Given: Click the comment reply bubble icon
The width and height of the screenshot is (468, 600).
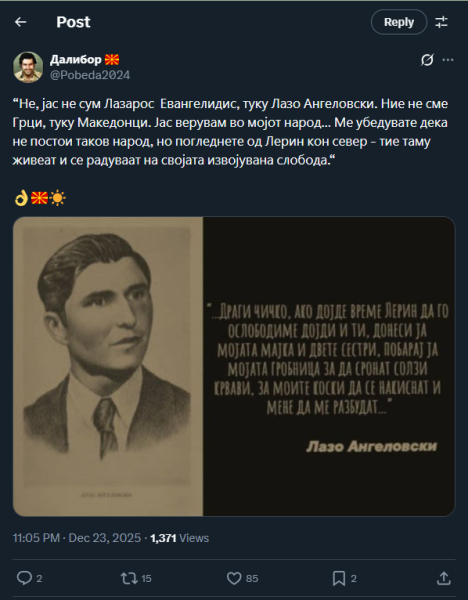Looking at the screenshot, I should tap(24, 578).
